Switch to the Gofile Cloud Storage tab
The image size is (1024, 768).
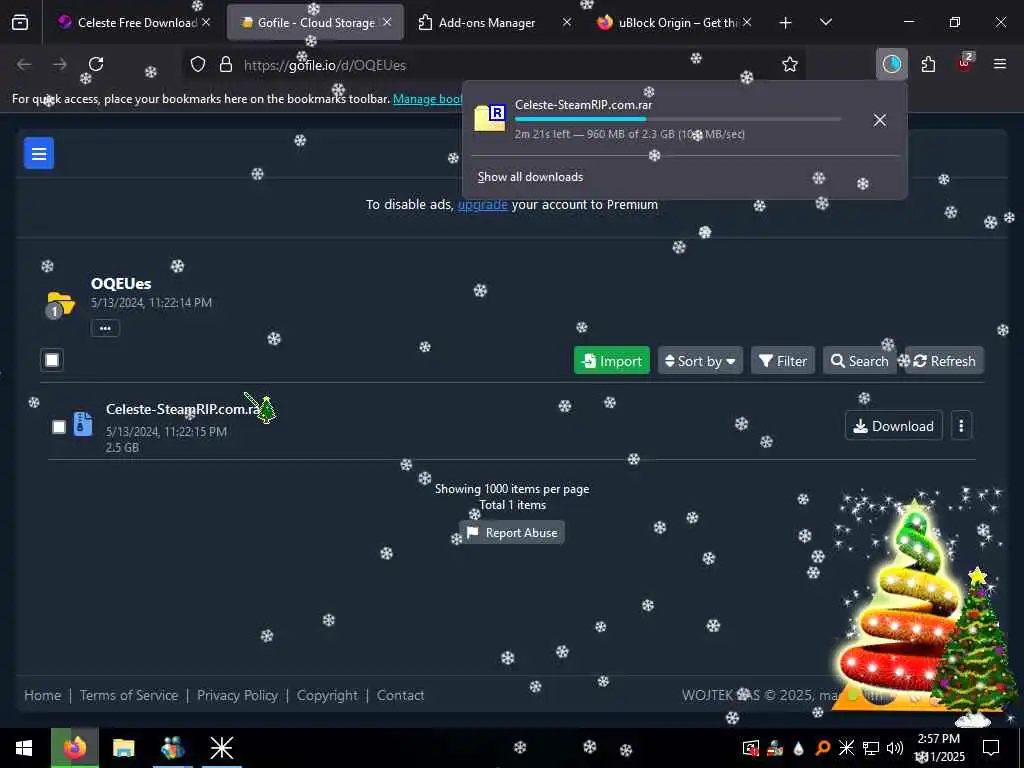tap(315, 22)
